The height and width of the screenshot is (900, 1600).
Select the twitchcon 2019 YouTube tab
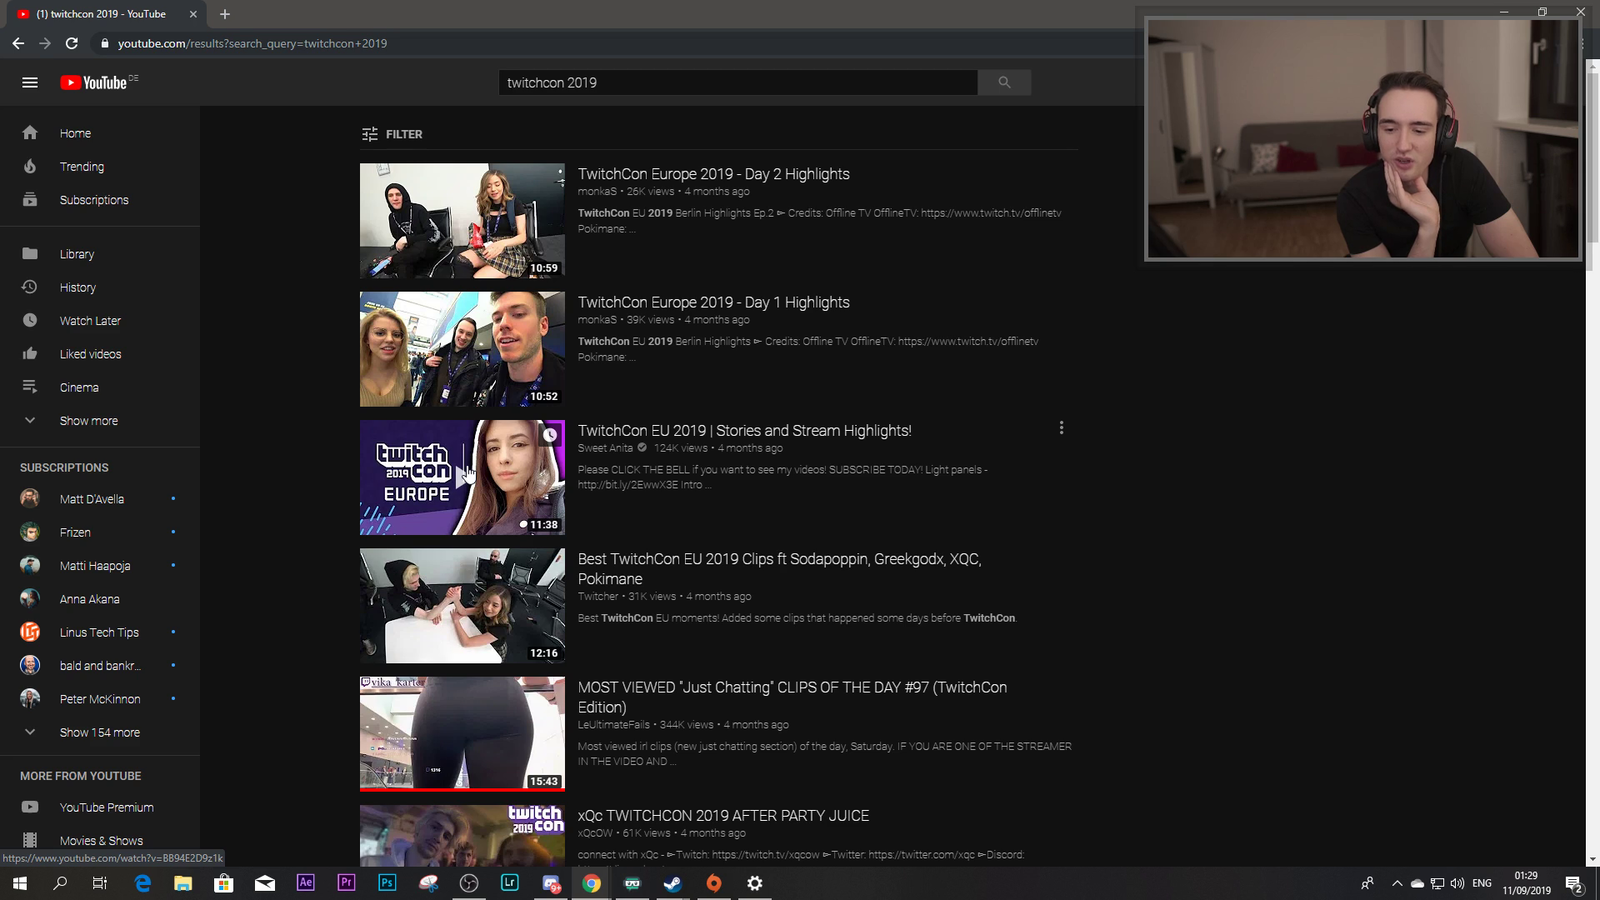click(x=107, y=14)
